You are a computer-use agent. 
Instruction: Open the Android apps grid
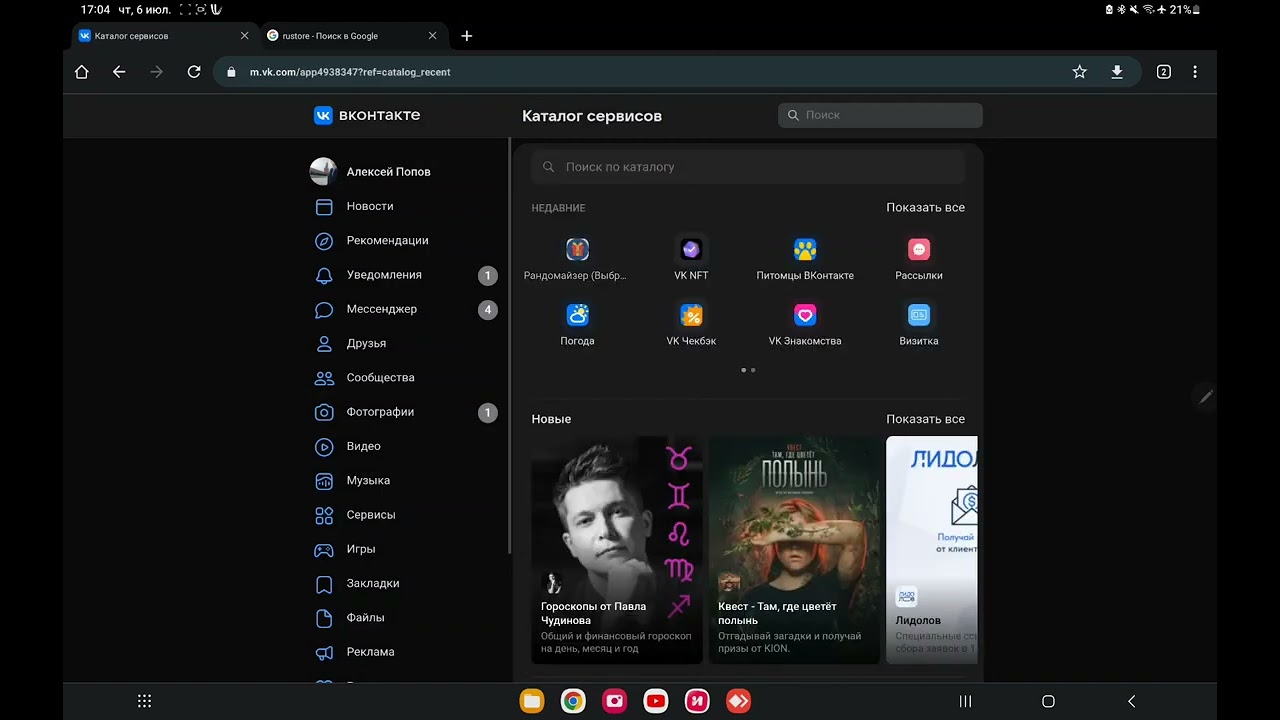point(144,701)
